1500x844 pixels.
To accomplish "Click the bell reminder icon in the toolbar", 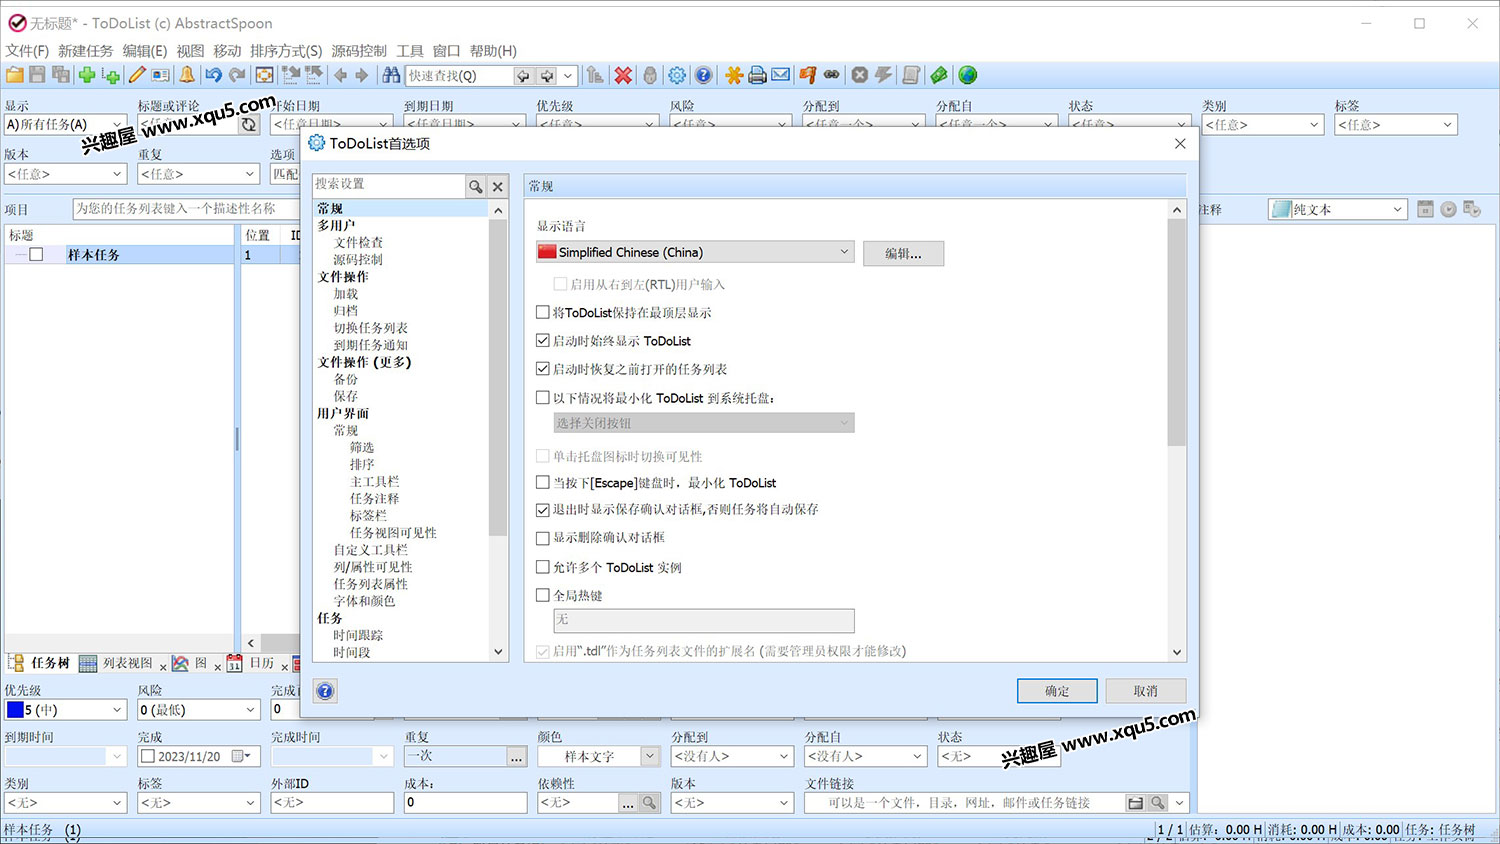I will (187, 75).
